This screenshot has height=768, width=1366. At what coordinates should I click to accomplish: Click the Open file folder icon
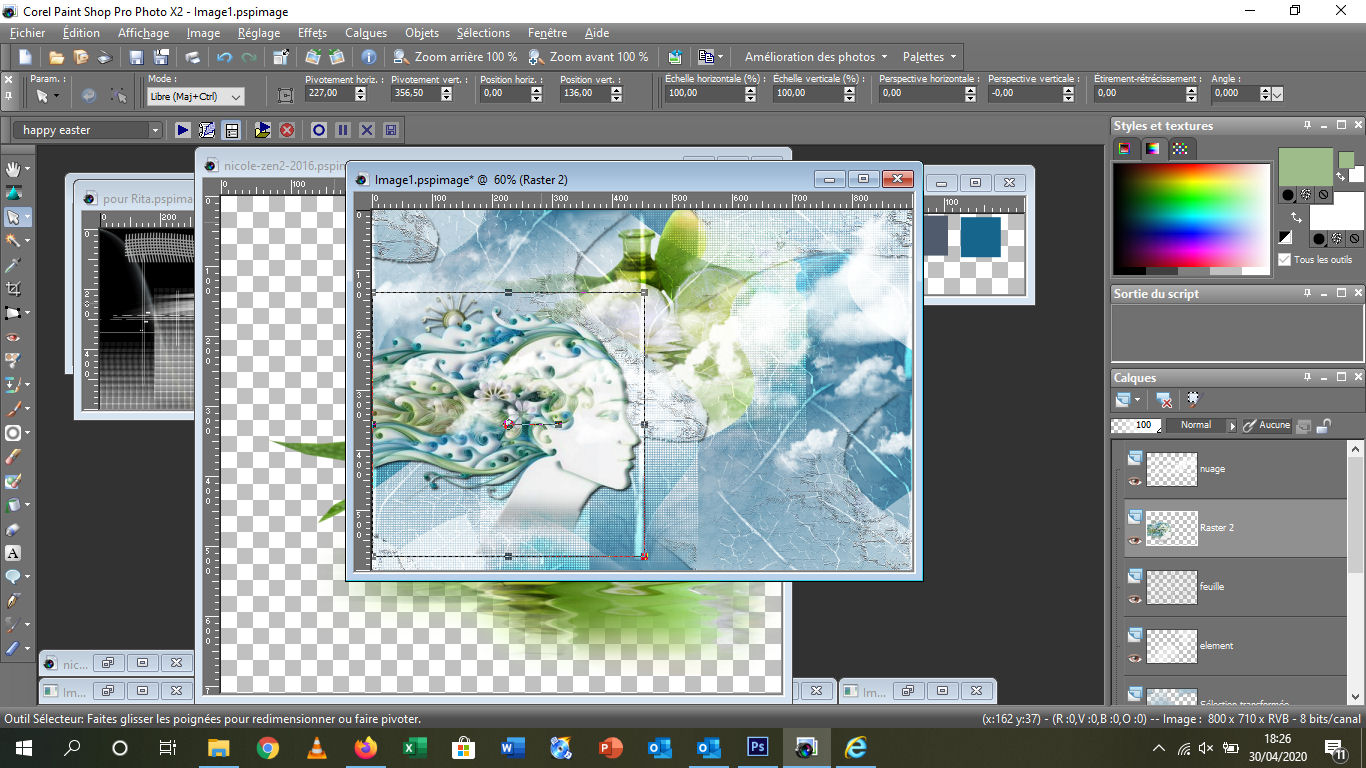[57, 57]
